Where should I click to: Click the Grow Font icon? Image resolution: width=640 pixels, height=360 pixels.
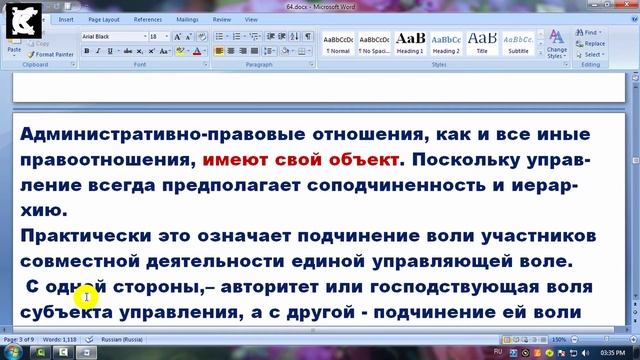pos(177,37)
